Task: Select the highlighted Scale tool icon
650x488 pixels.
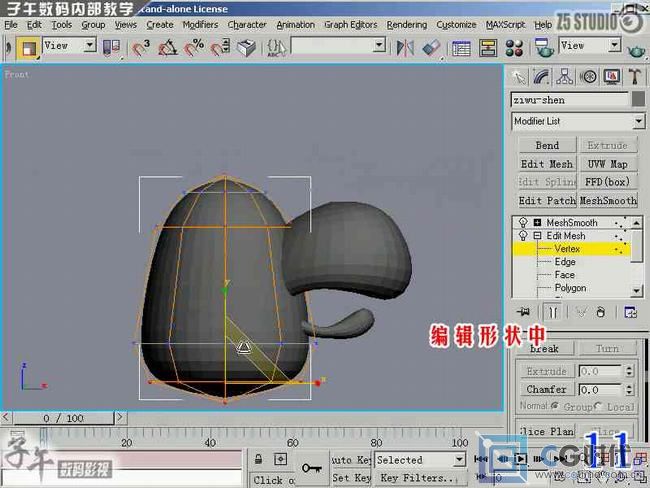Action: (28, 48)
